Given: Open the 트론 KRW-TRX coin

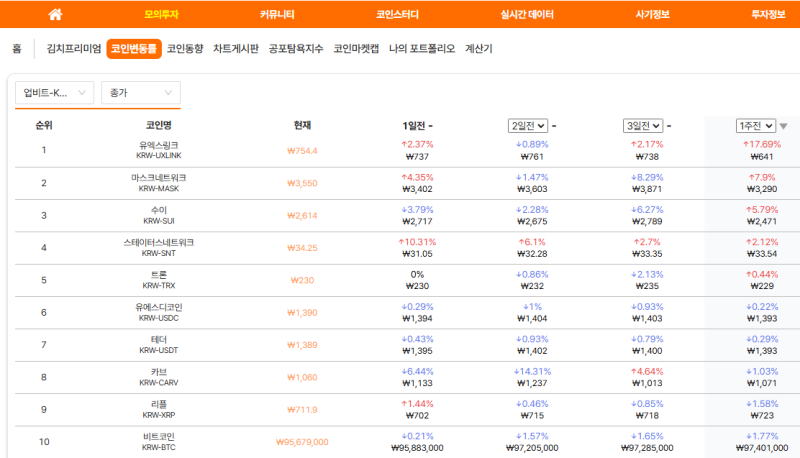Looking at the screenshot, I should 159,280.
